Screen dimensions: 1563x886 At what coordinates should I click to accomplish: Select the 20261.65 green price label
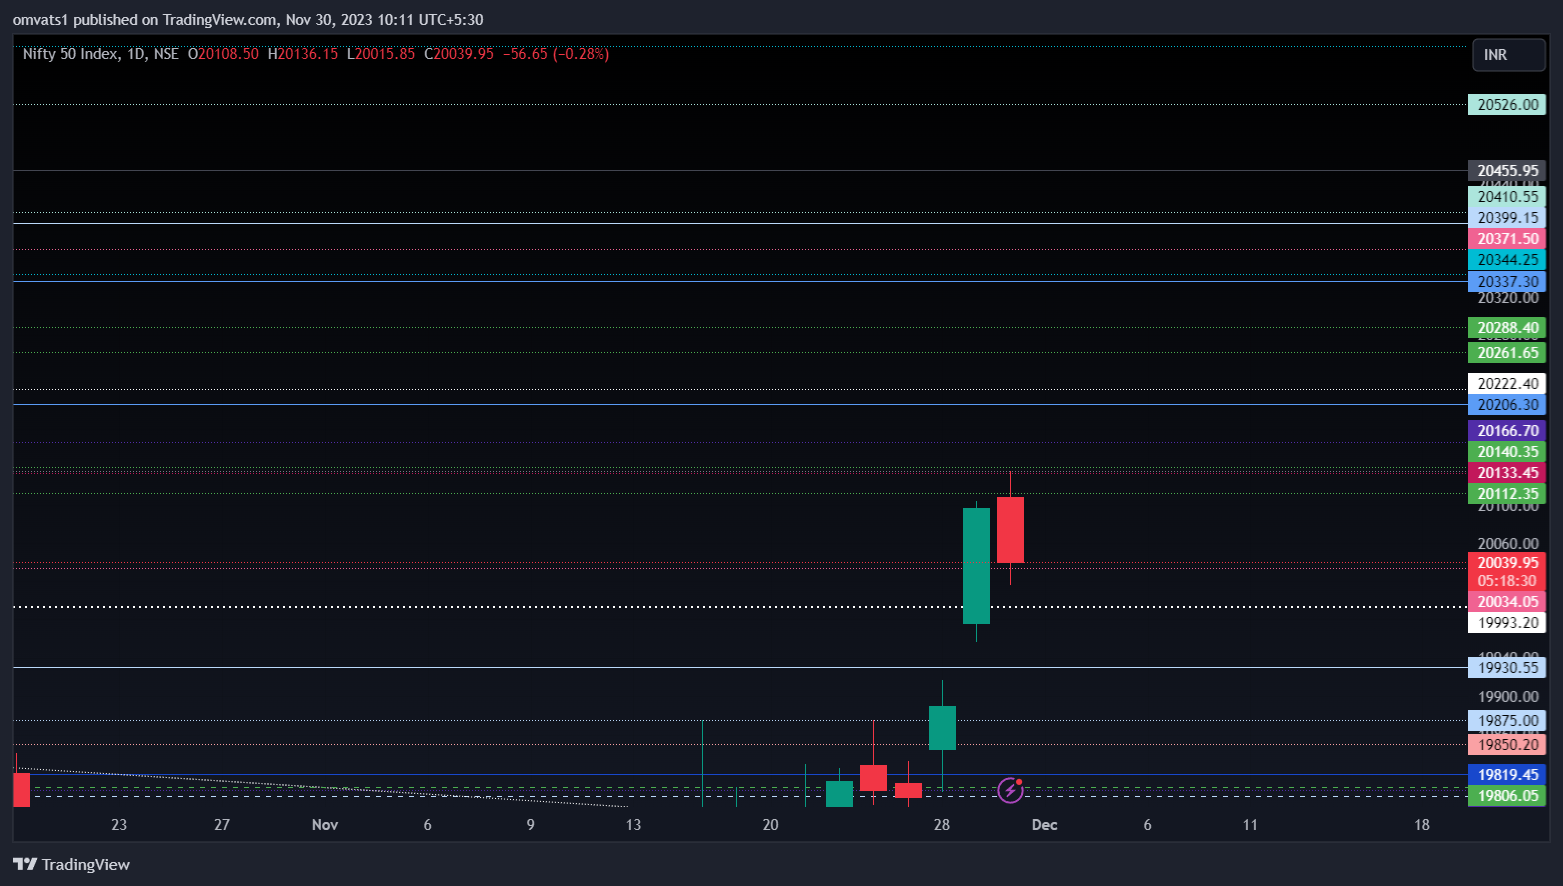click(x=1507, y=353)
